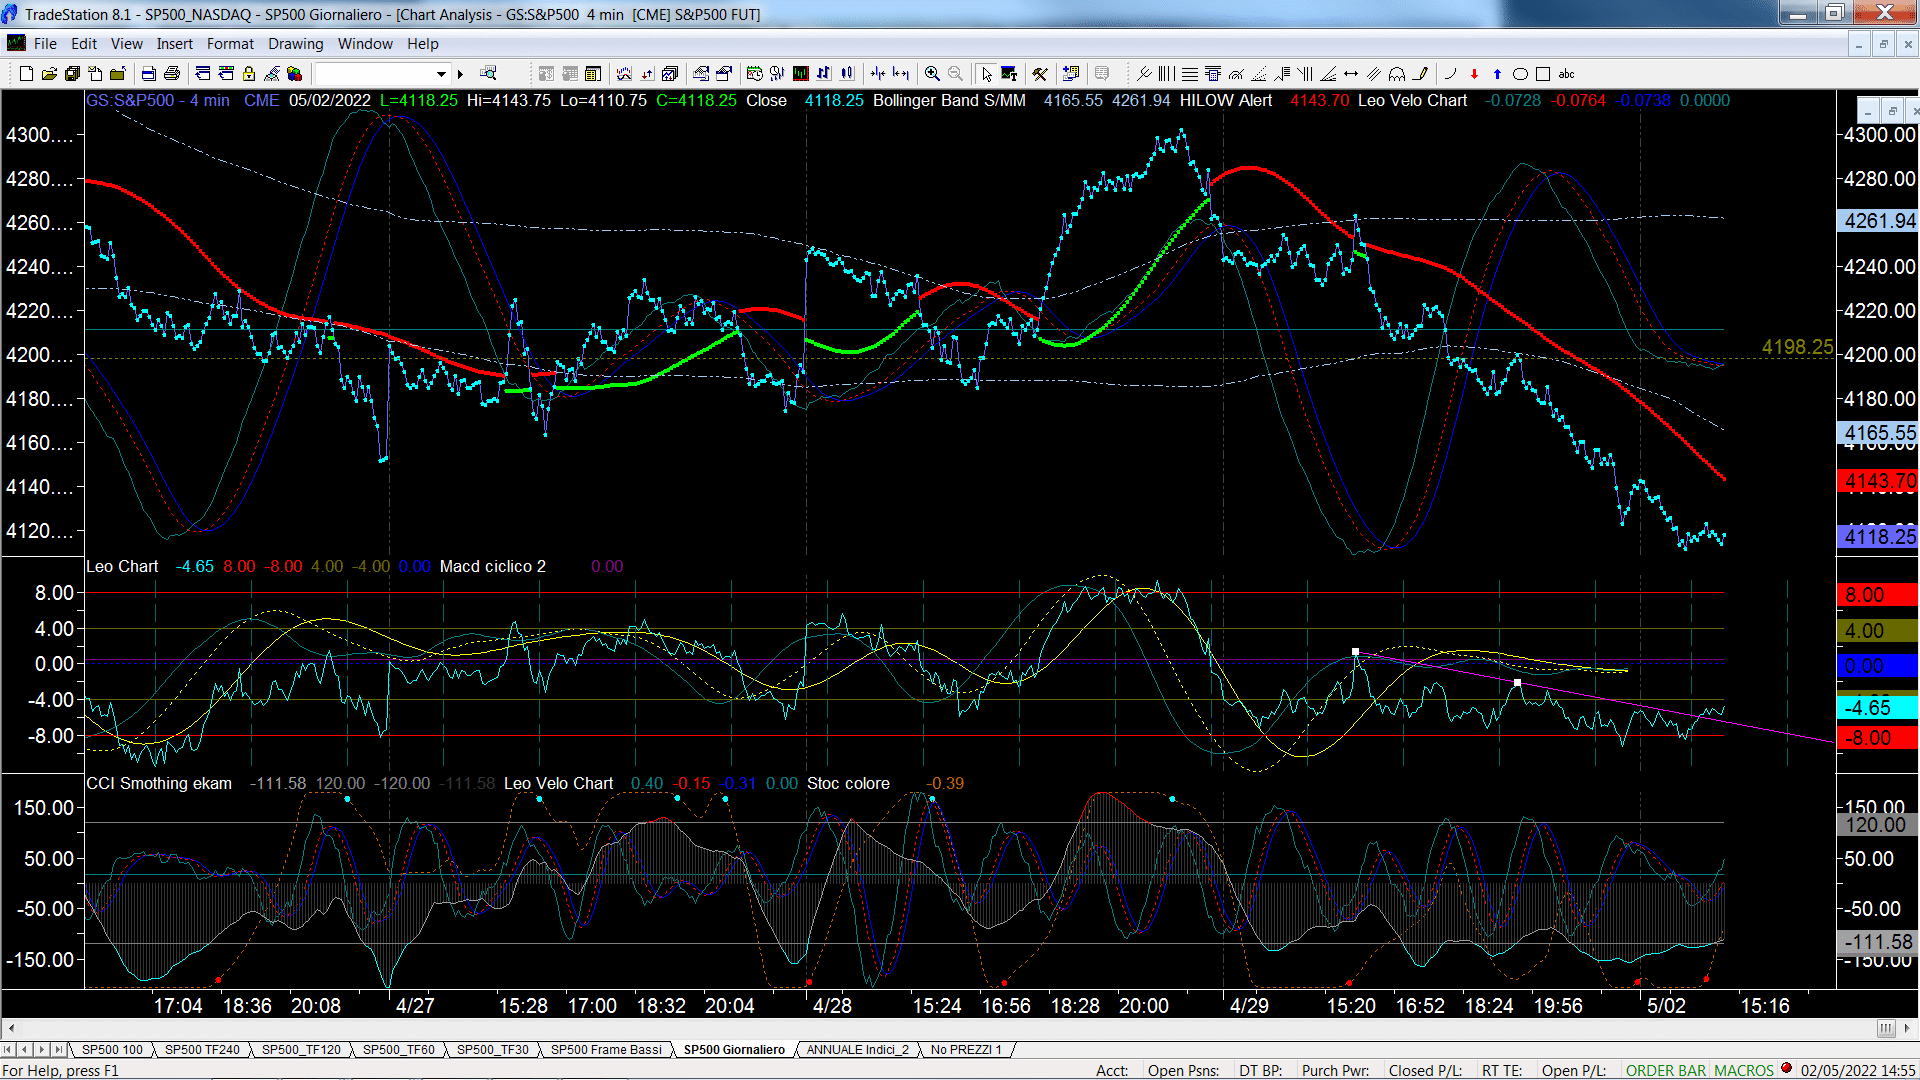Click the red 4143.70 price axis label
This screenshot has width=1920, height=1080.
tap(1878, 482)
